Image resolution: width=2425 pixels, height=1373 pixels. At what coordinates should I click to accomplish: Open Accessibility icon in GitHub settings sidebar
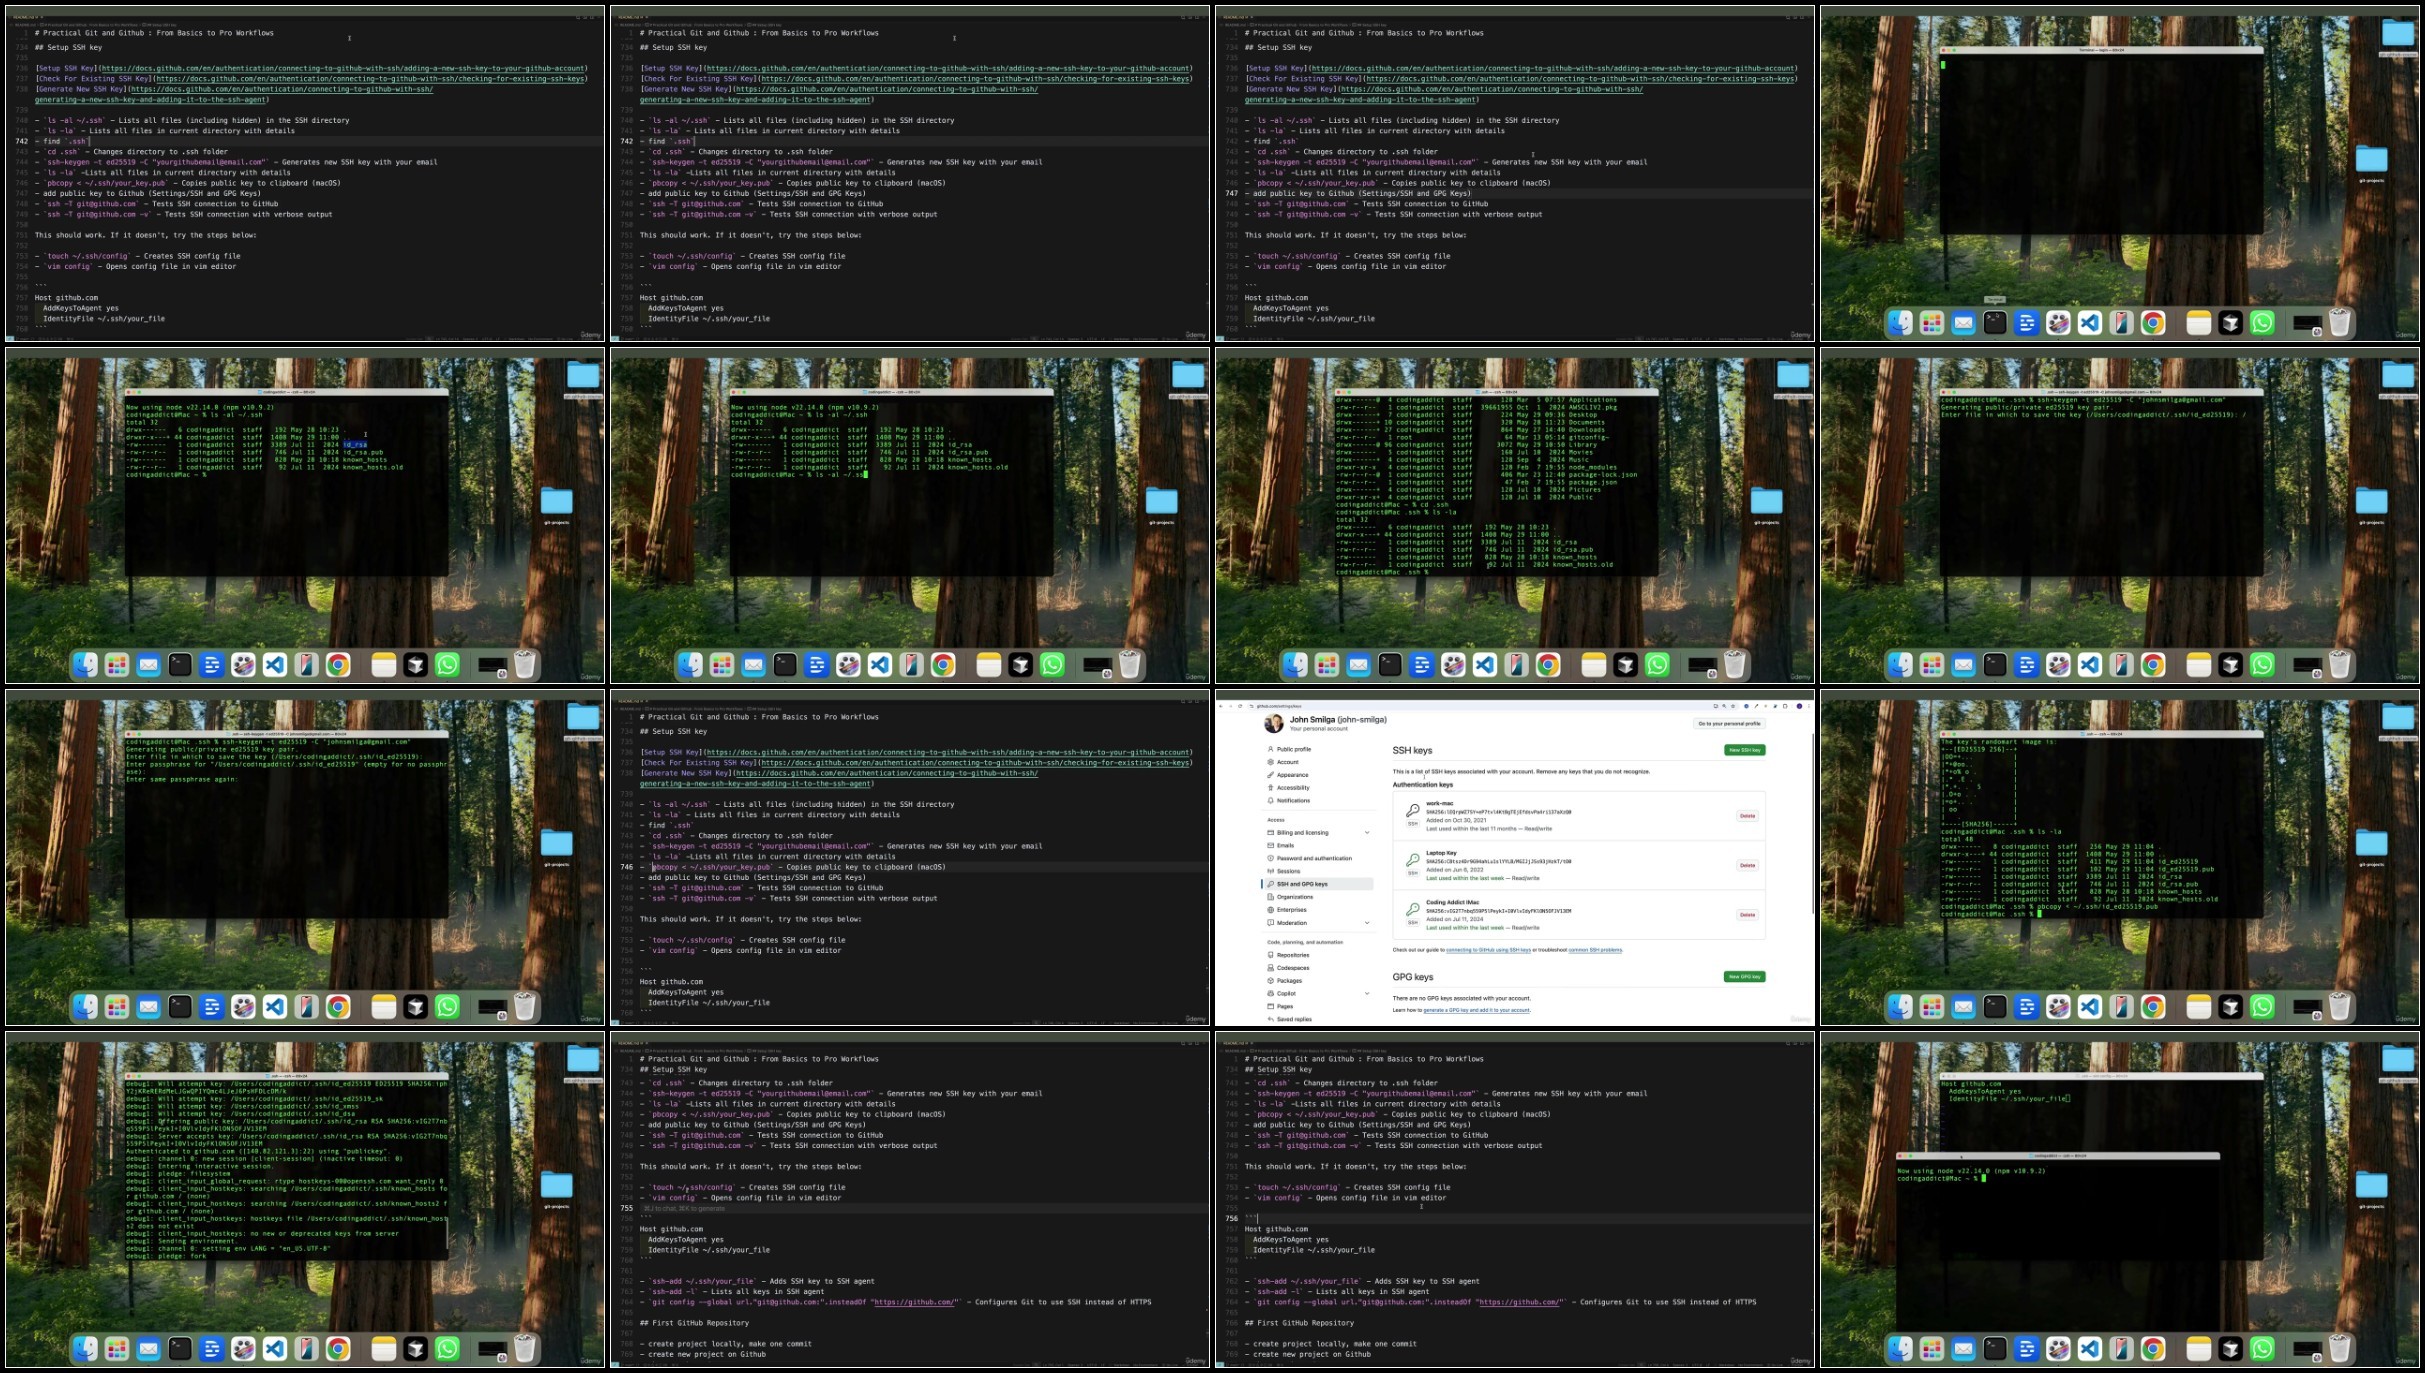coord(1271,788)
